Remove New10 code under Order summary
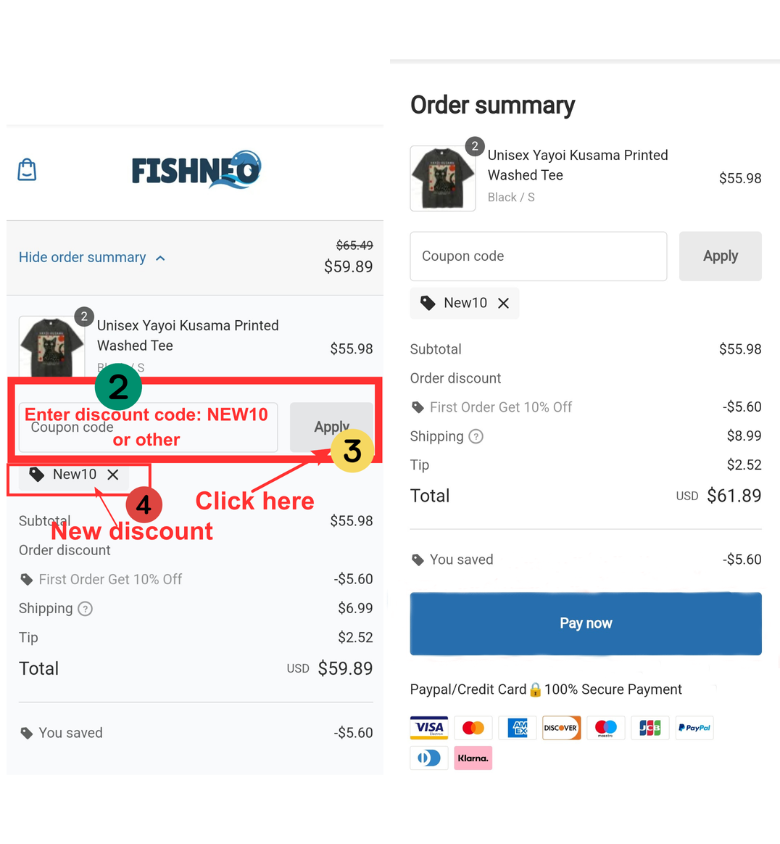 pos(503,304)
